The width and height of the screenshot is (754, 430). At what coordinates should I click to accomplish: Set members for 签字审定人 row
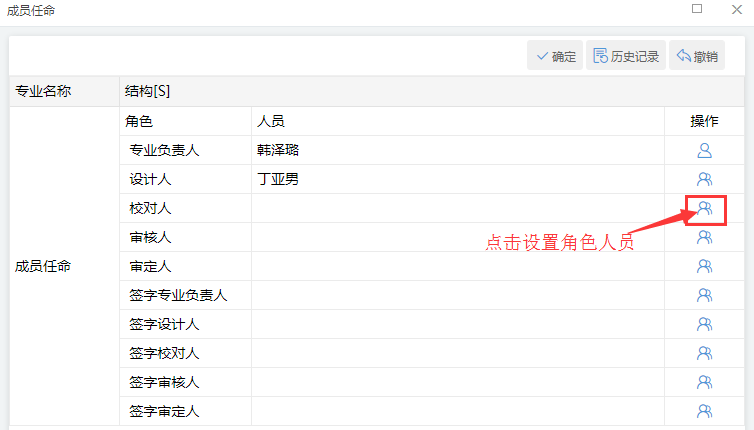click(704, 411)
